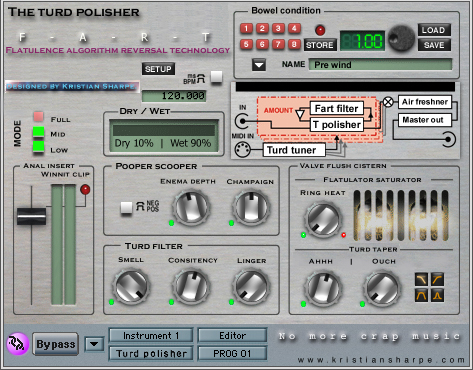Click the purple plugin logo icon

point(18,344)
